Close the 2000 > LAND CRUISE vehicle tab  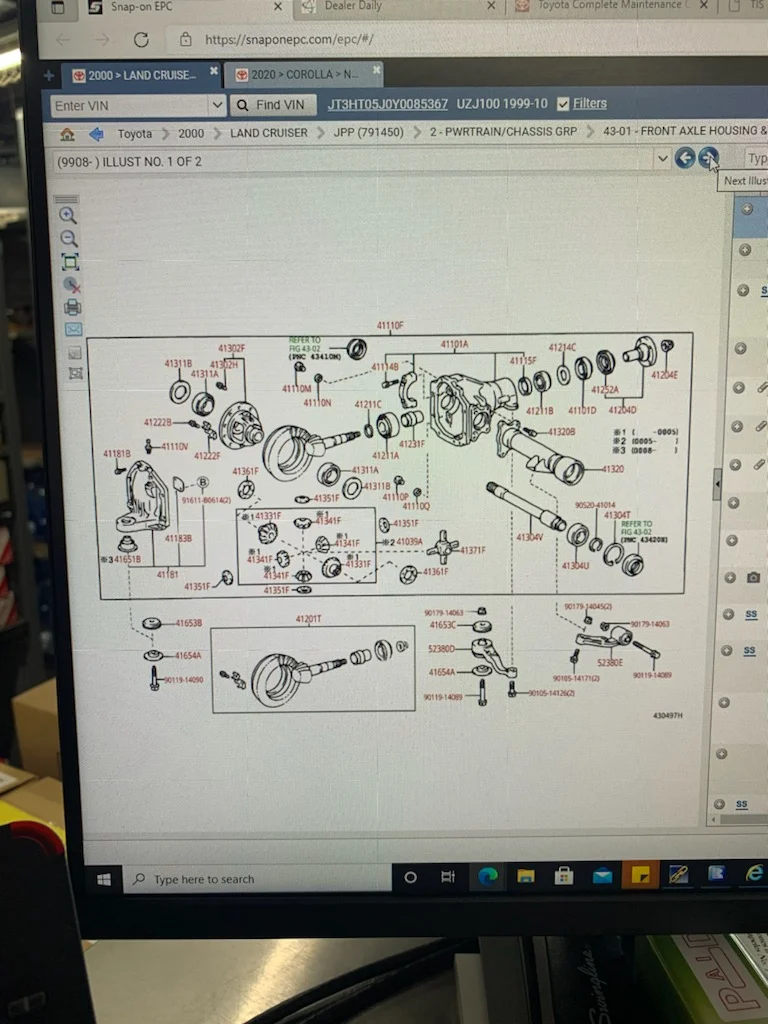pos(214,71)
